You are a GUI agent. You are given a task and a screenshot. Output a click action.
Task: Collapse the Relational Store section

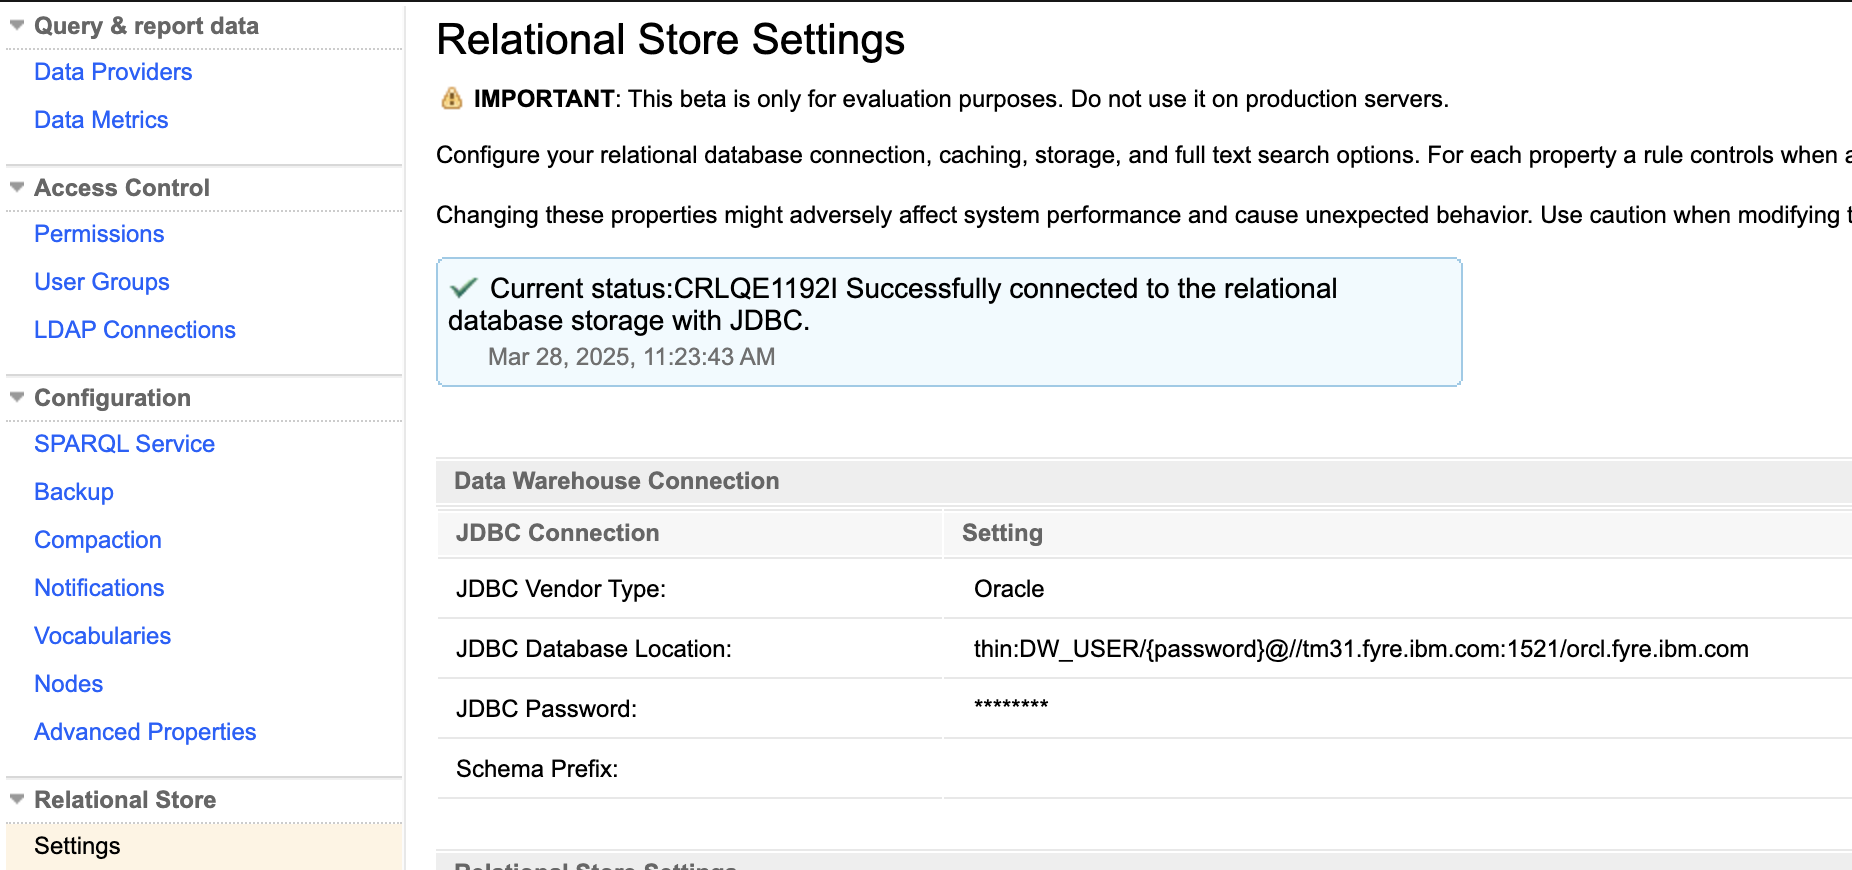17,799
